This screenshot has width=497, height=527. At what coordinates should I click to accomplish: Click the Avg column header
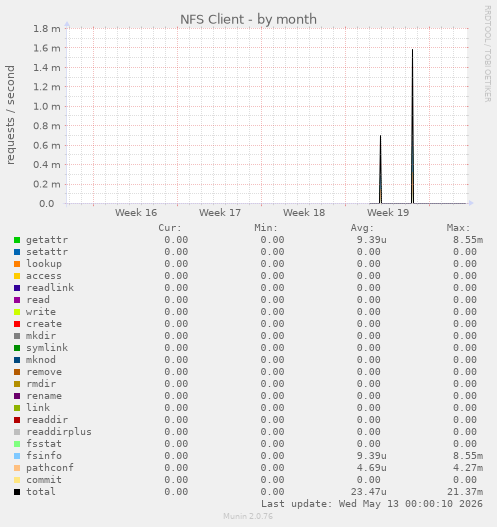[362, 228]
